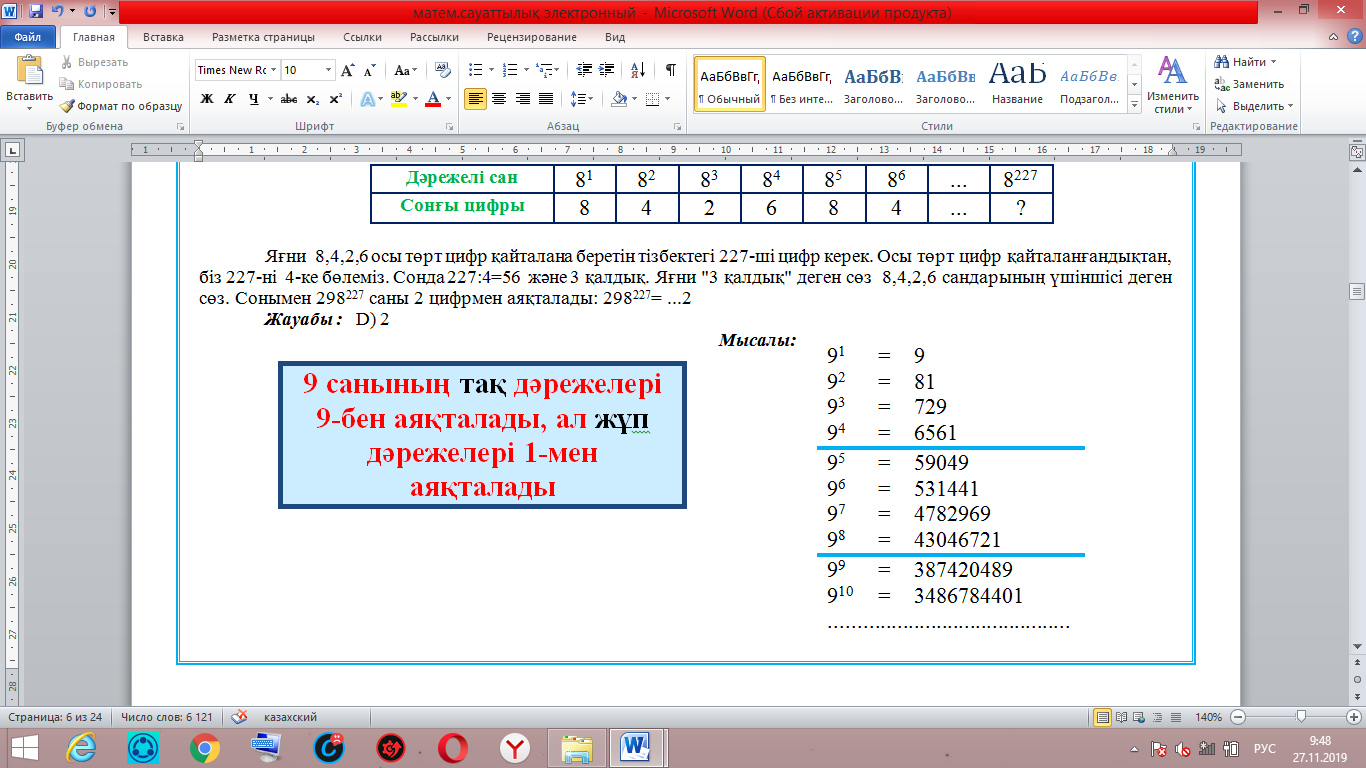
Task: Open the Times New Roman font name dropdown
Action: [x=272, y=70]
